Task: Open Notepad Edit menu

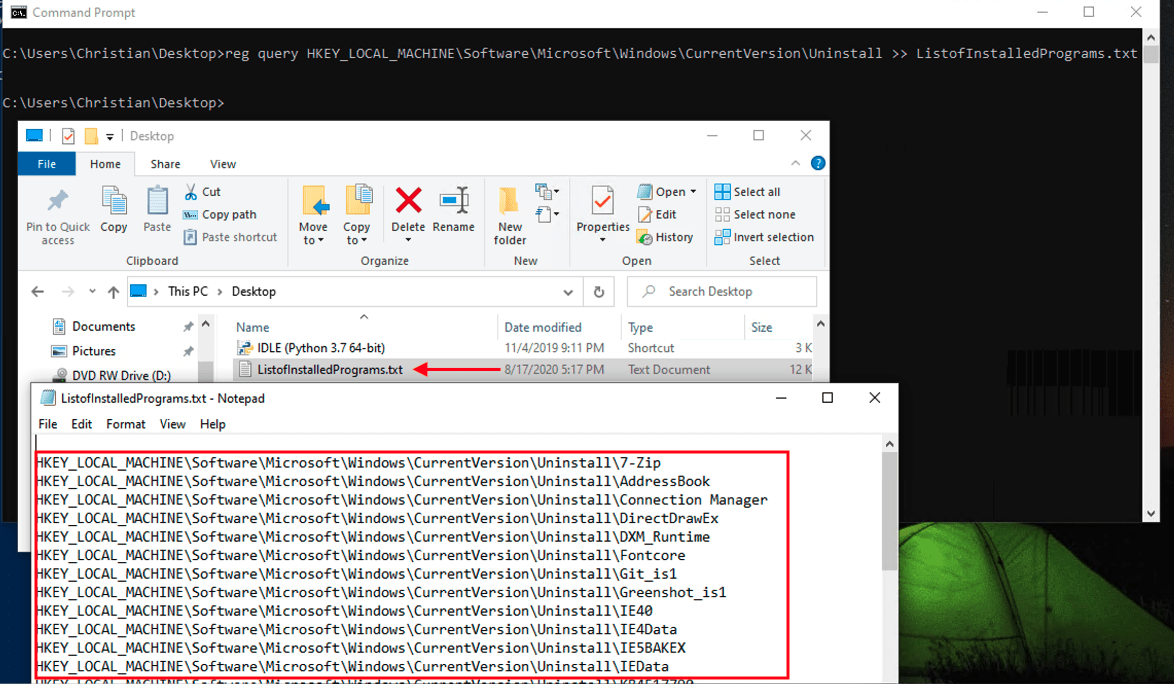Action: (x=82, y=424)
